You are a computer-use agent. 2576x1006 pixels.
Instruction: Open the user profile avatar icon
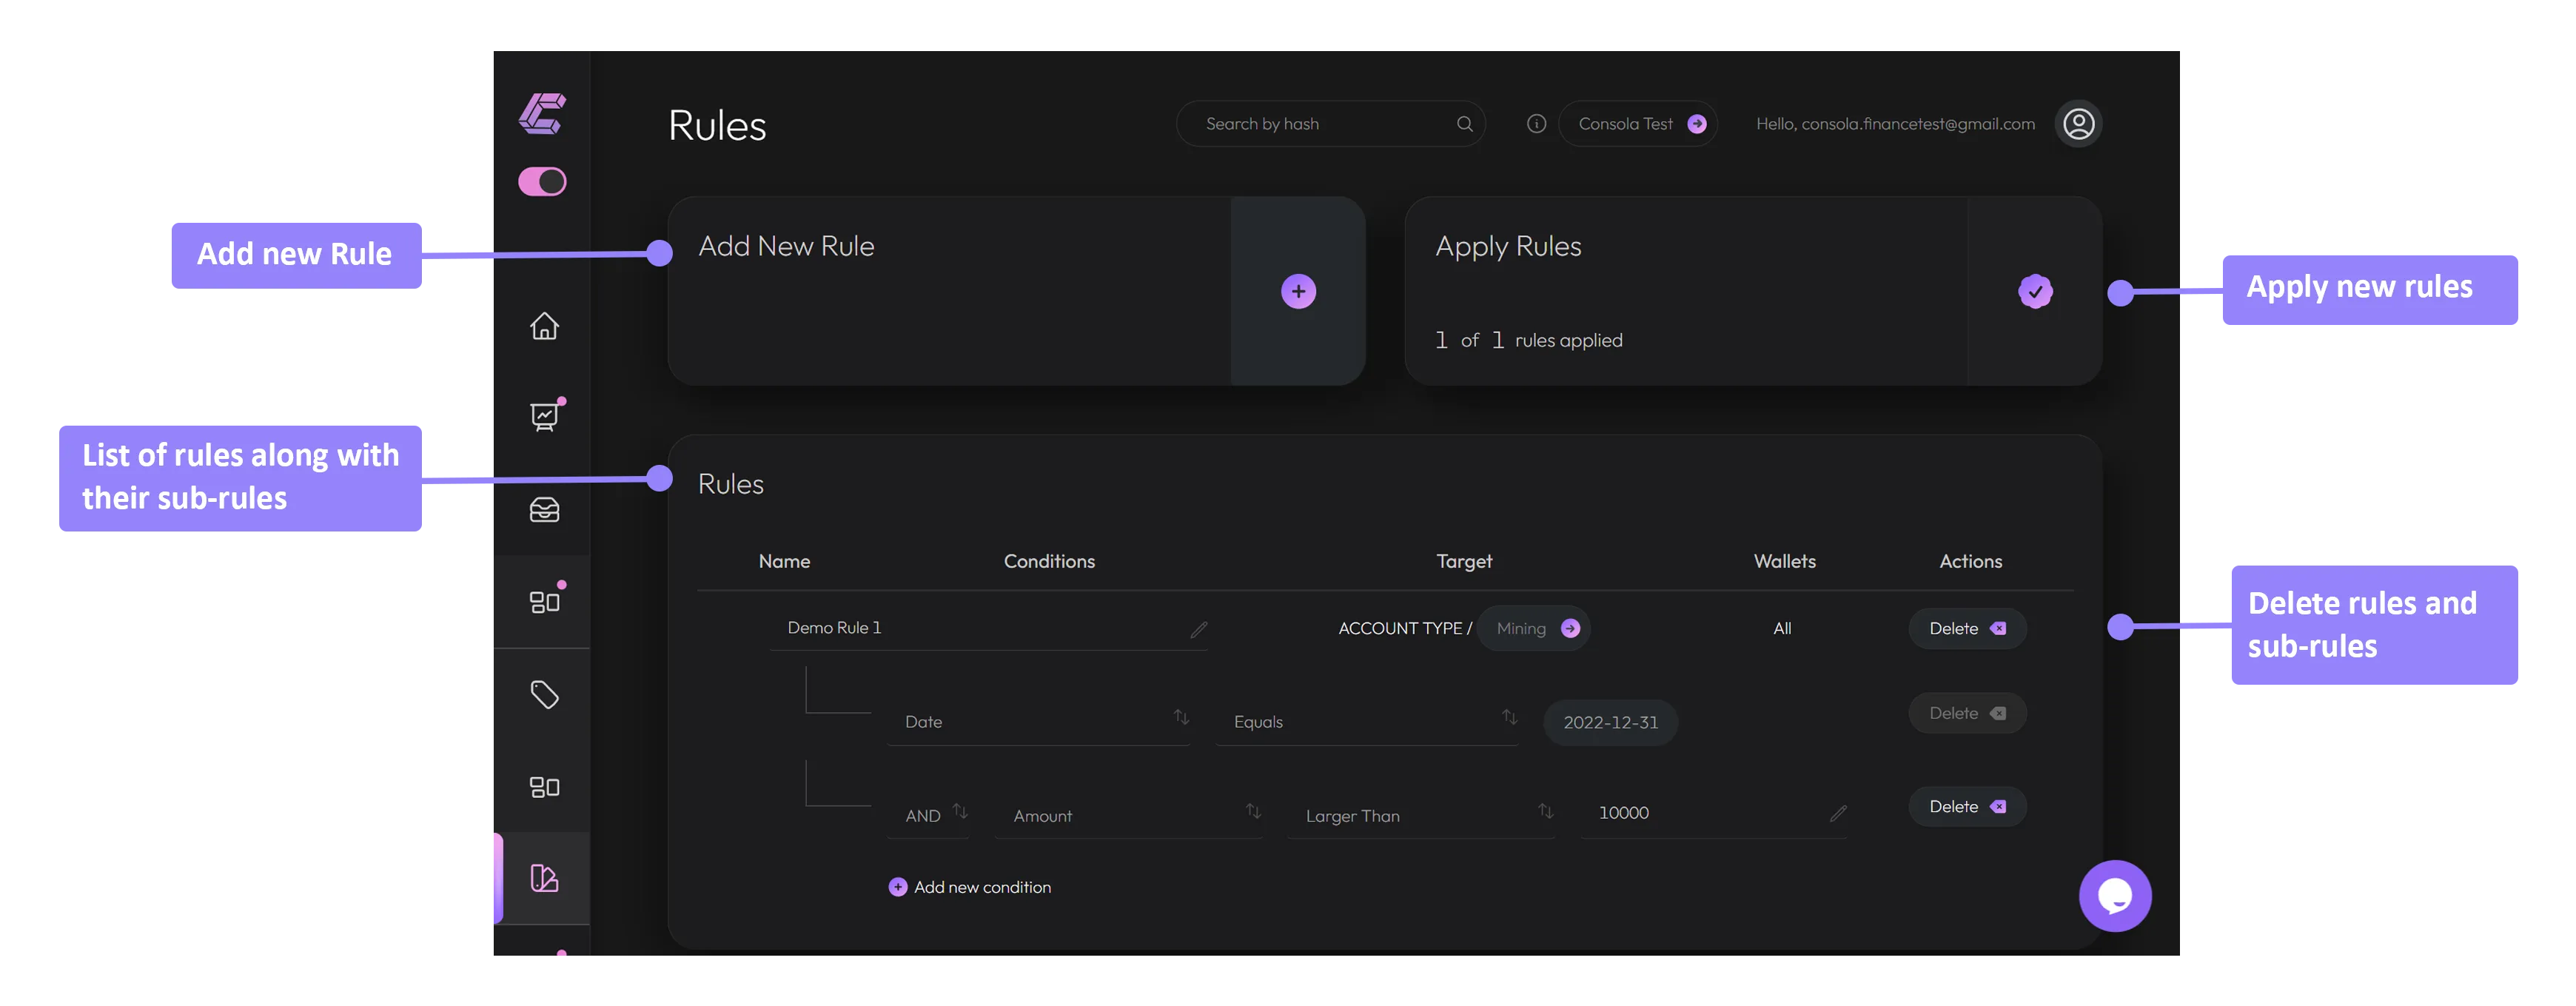pos(2078,124)
